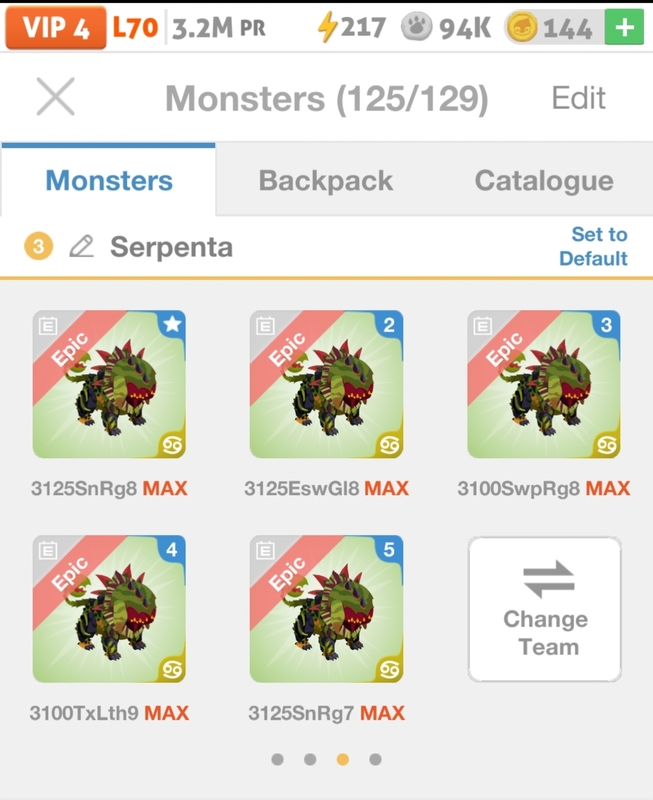Tap the Change Team button
Image resolution: width=653 pixels, height=800 pixels.
[x=545, y=609]
